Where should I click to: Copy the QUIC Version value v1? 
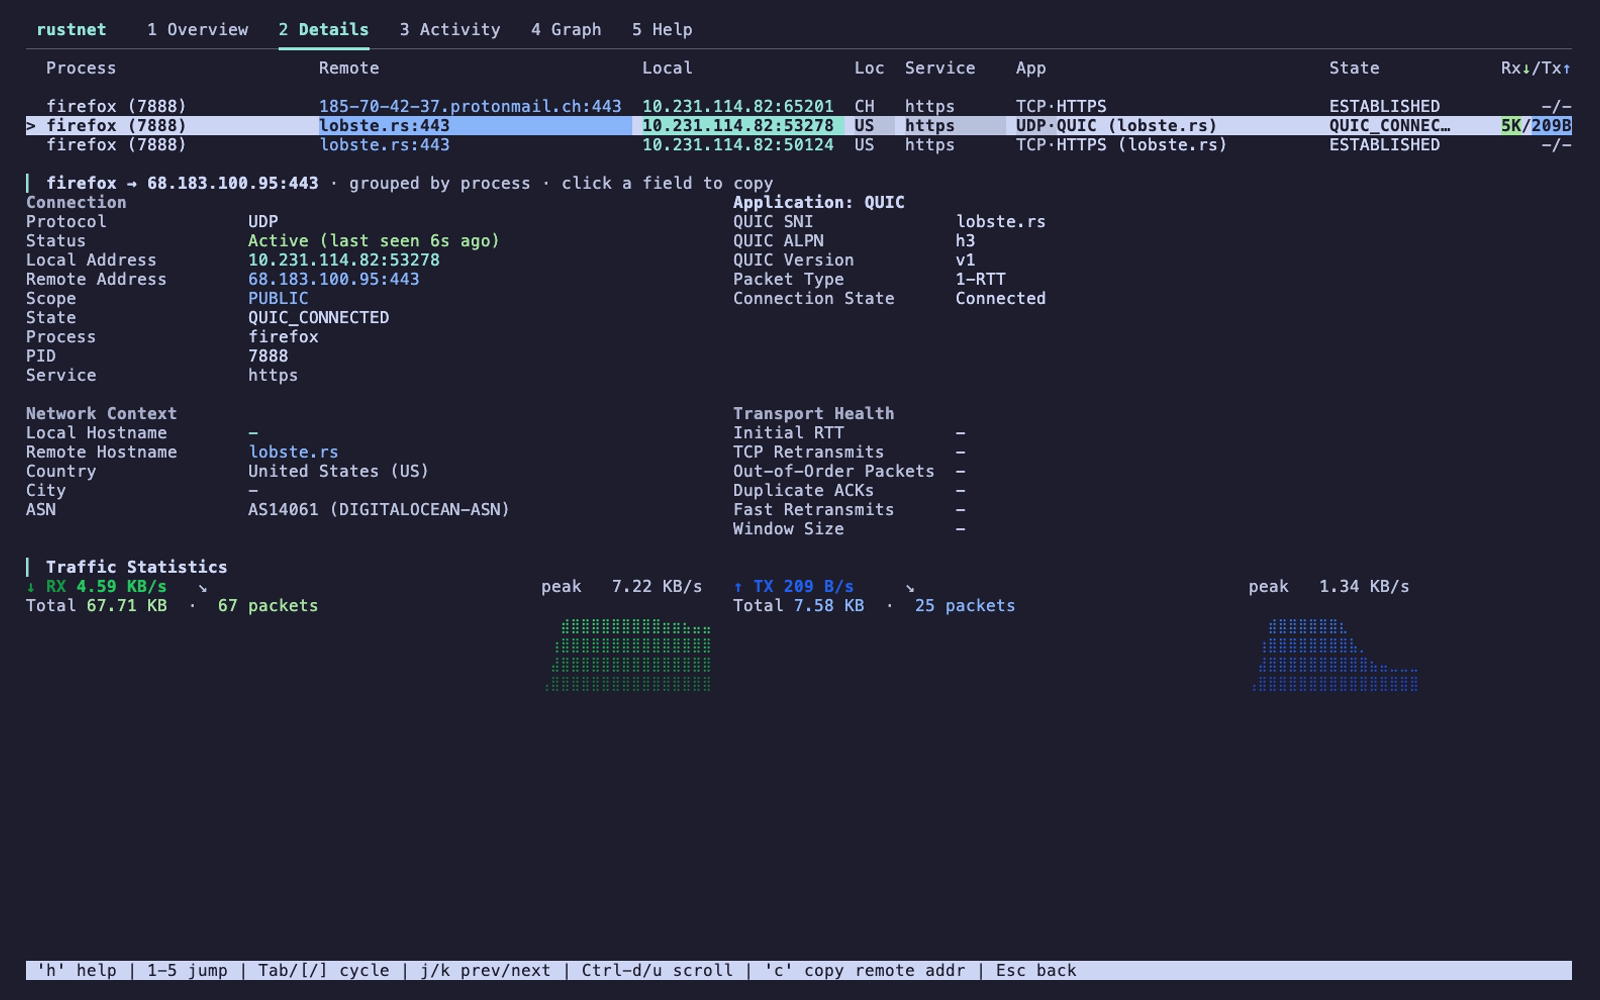[x=965, y=260]
